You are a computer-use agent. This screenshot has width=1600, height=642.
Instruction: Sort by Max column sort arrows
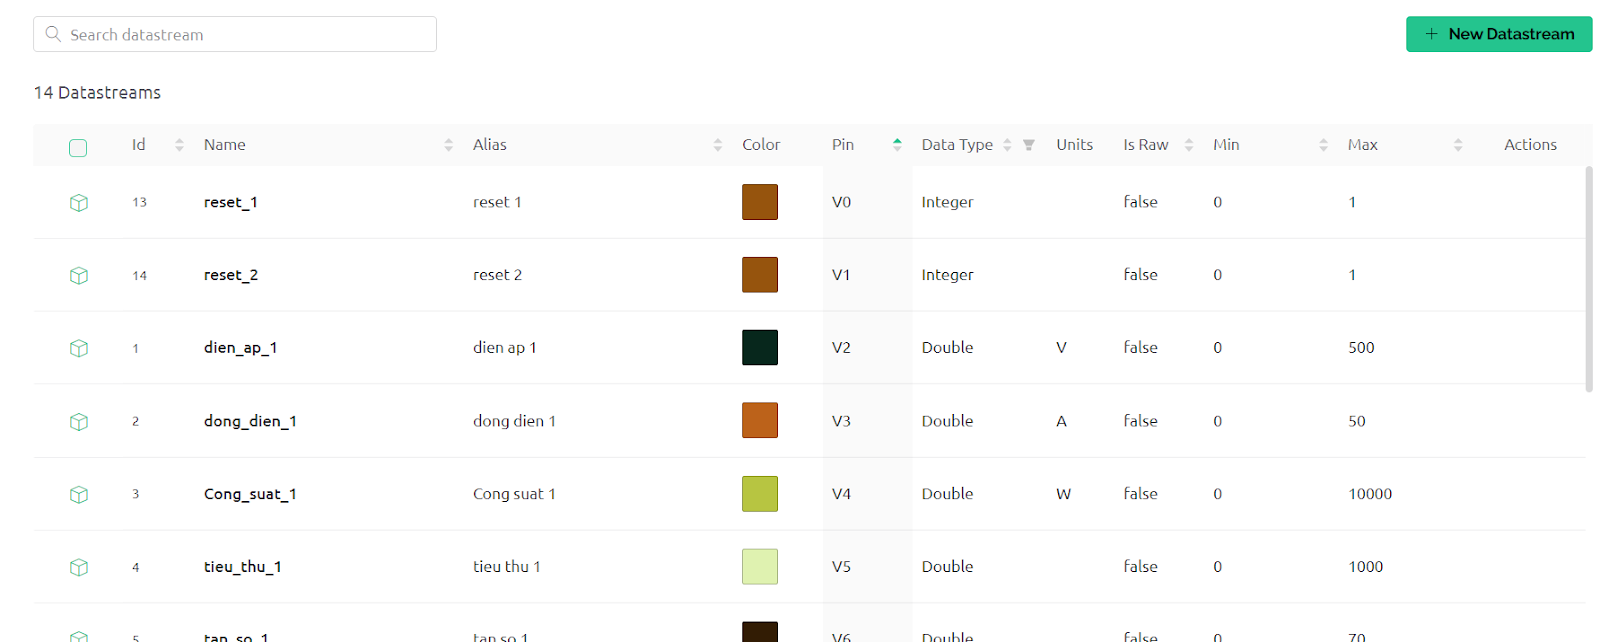[x=1458, y=145]
